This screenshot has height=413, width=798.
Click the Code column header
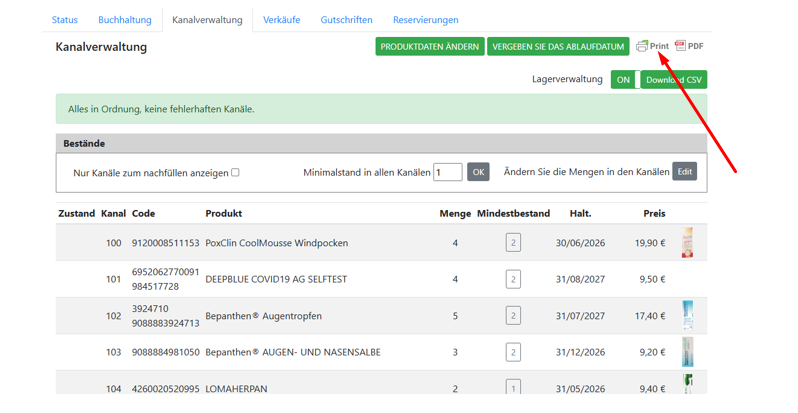pyautogui.click(x=144, y=214)
